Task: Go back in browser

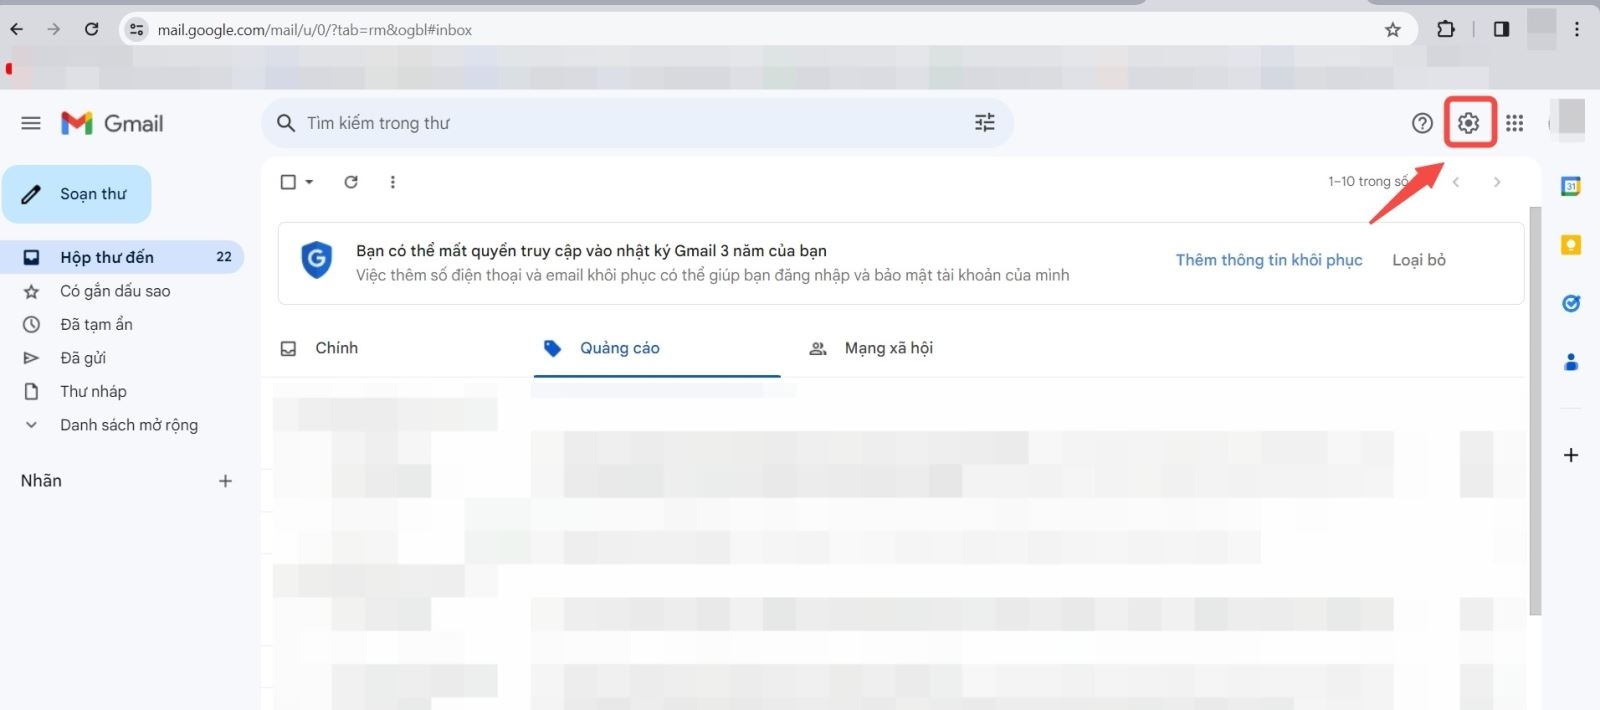Action: [16, 29]
